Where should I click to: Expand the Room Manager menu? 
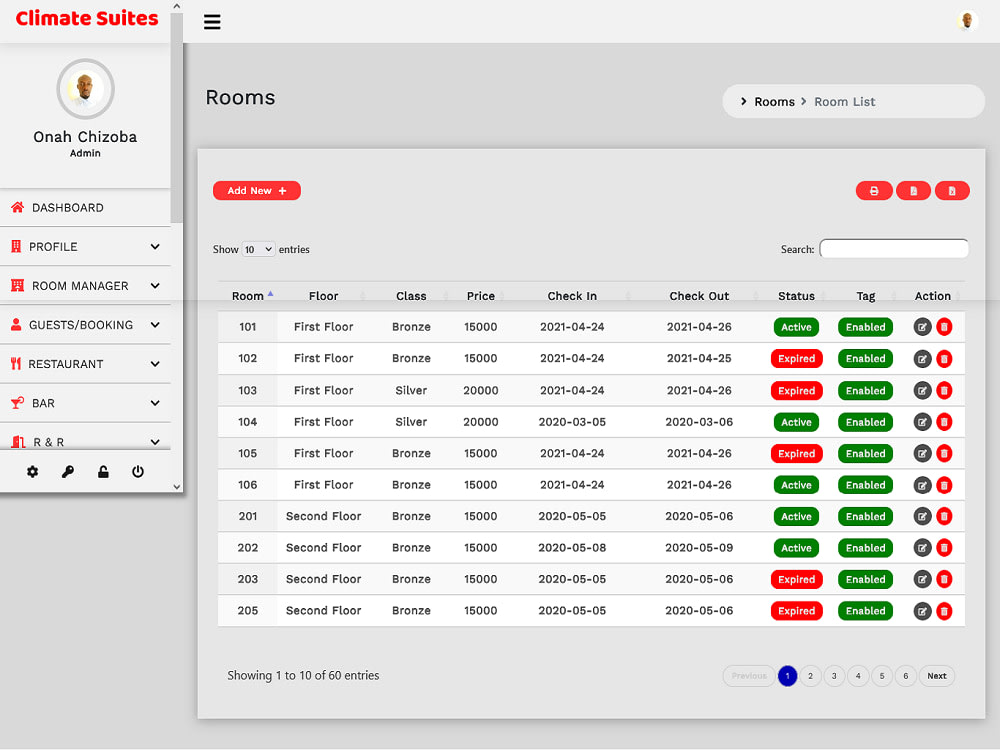[x=85, y=286]
